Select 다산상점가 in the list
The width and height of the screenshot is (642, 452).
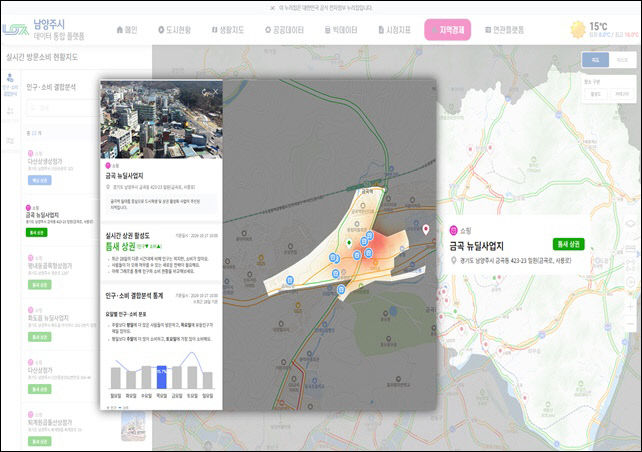(x=40, y=370)
